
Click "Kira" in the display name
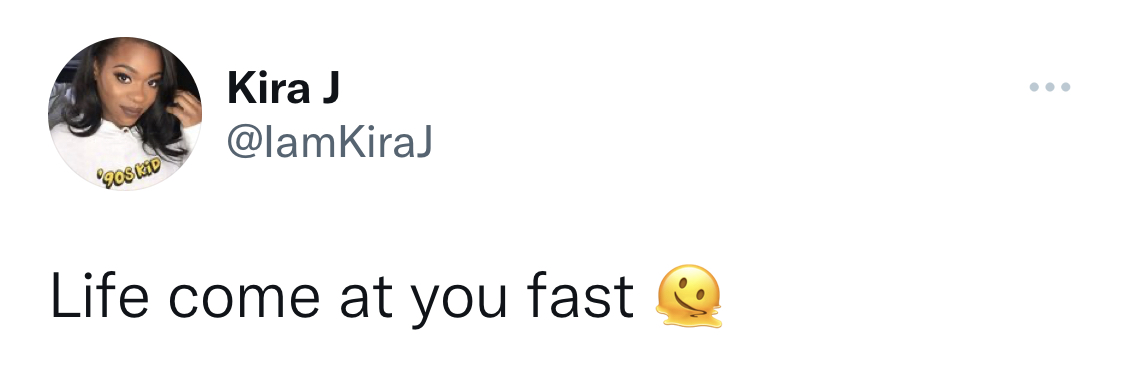click(x=269, y=89)
